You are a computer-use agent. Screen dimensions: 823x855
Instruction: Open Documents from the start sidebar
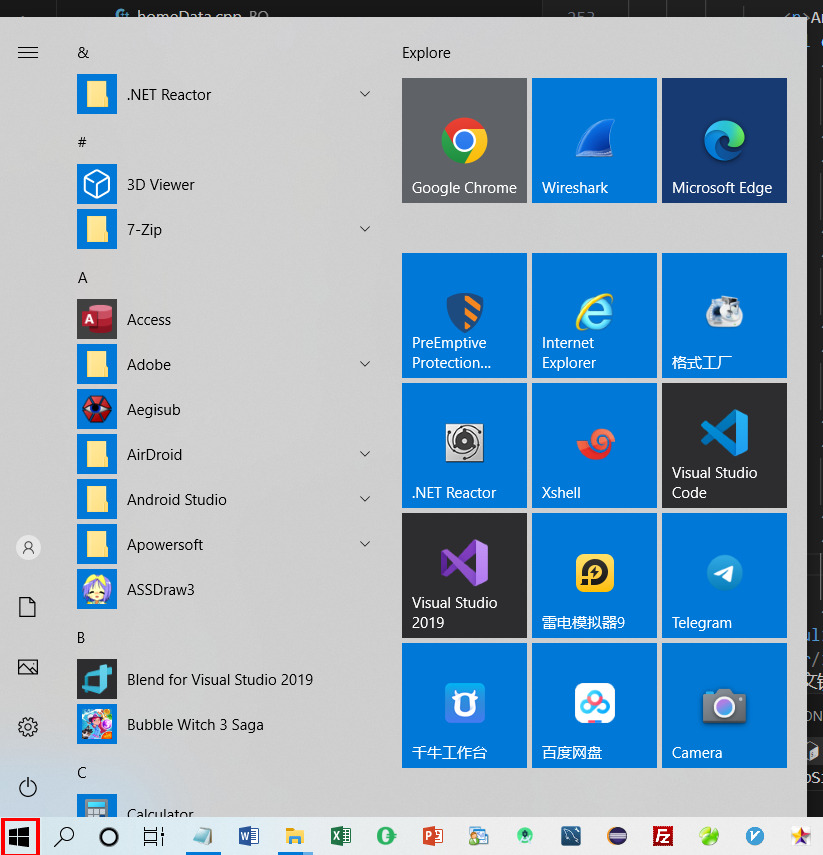tap(27, 606)
